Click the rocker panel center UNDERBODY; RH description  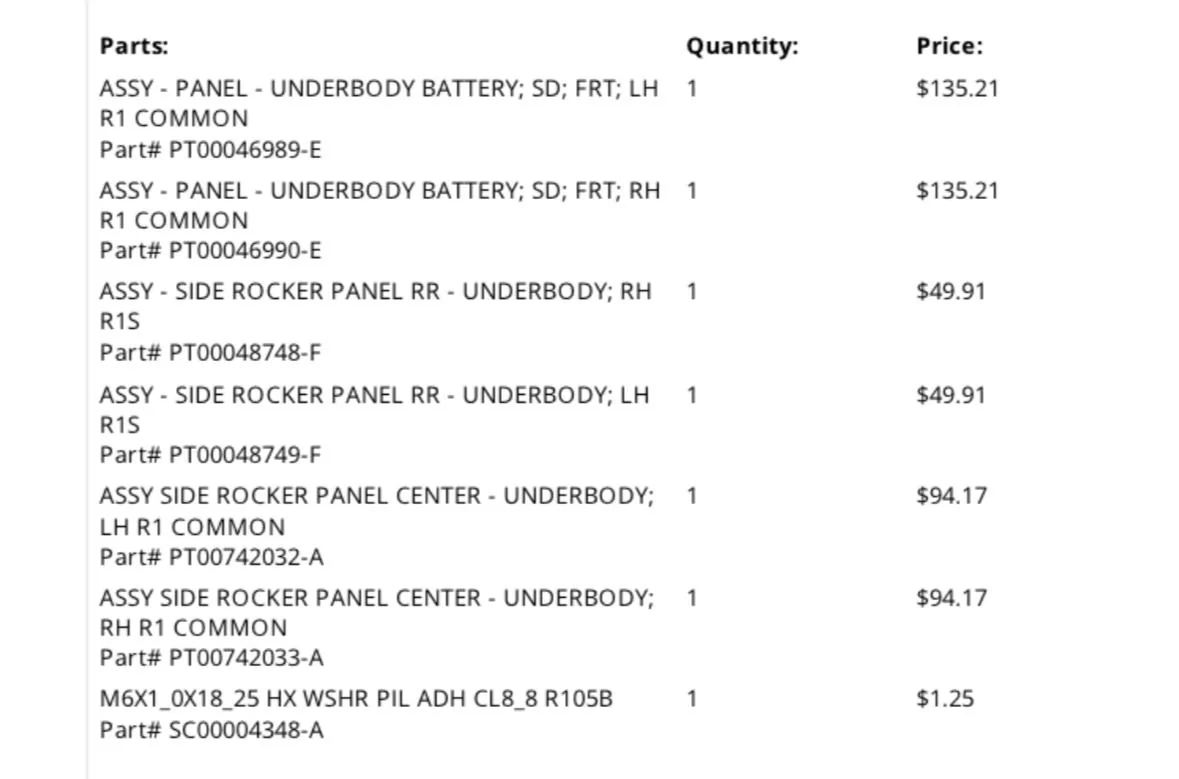[377, 613]
